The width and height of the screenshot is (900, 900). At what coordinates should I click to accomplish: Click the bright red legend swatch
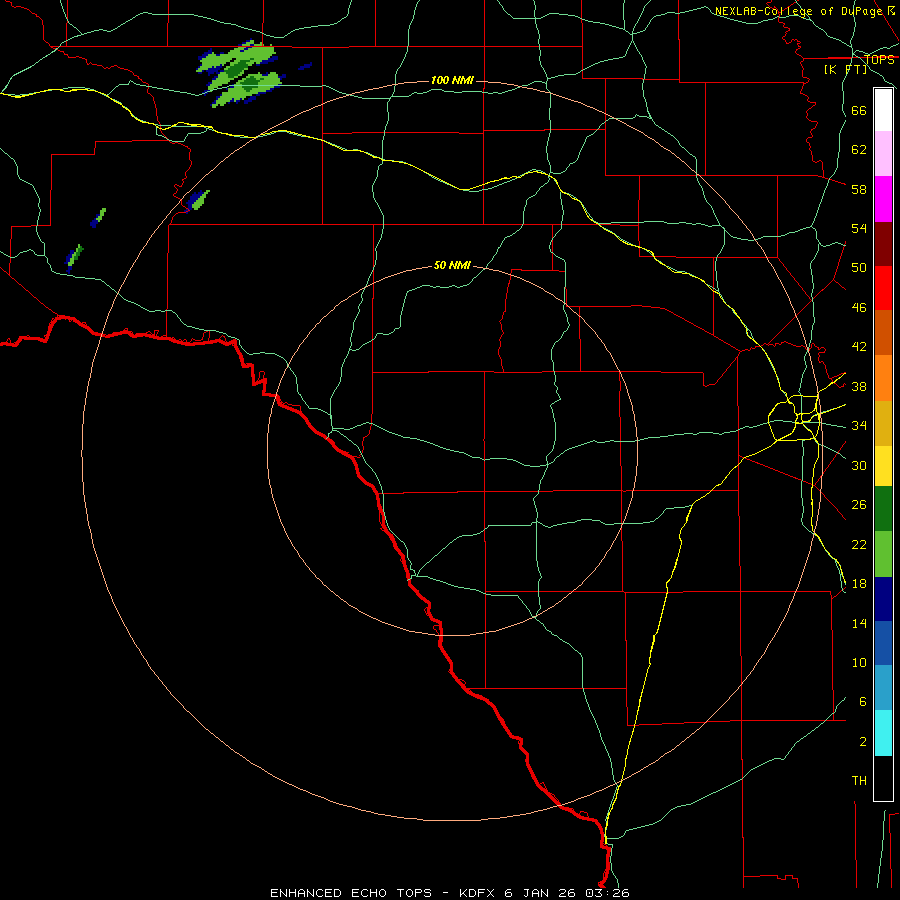883,288
